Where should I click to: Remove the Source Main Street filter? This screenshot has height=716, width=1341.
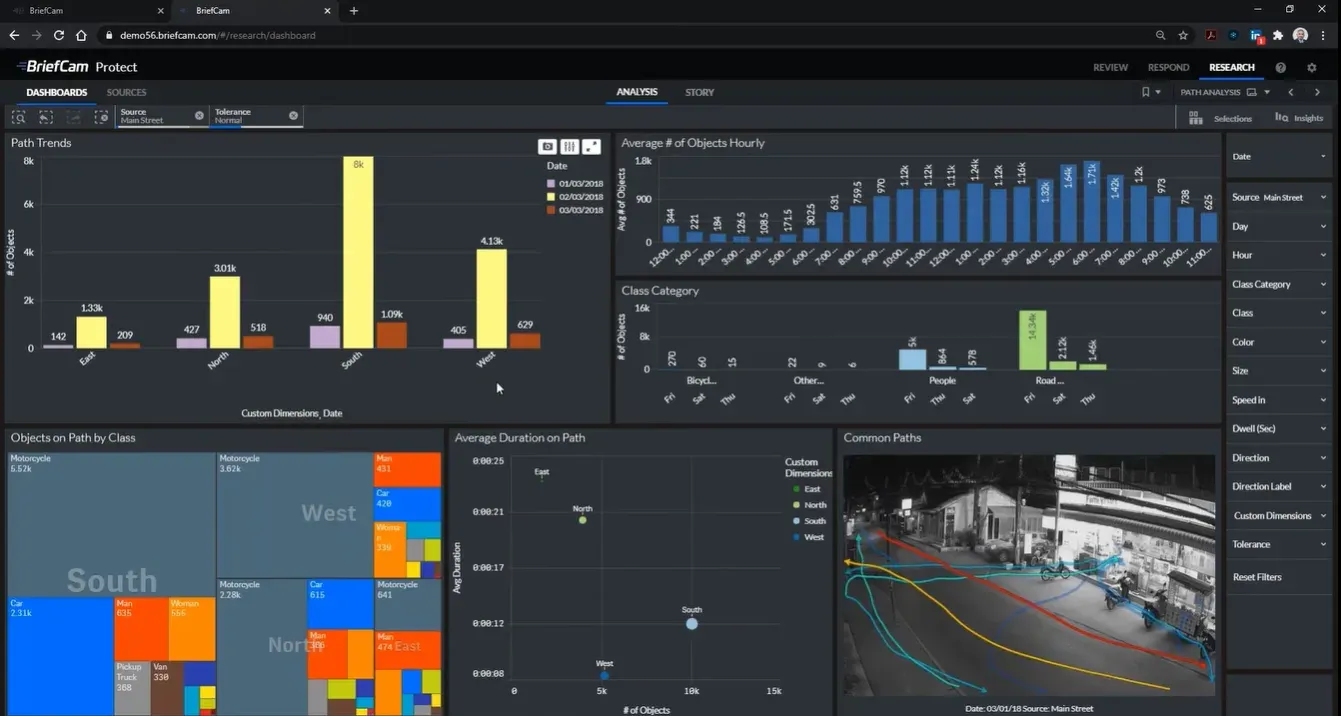coord(199,116)
